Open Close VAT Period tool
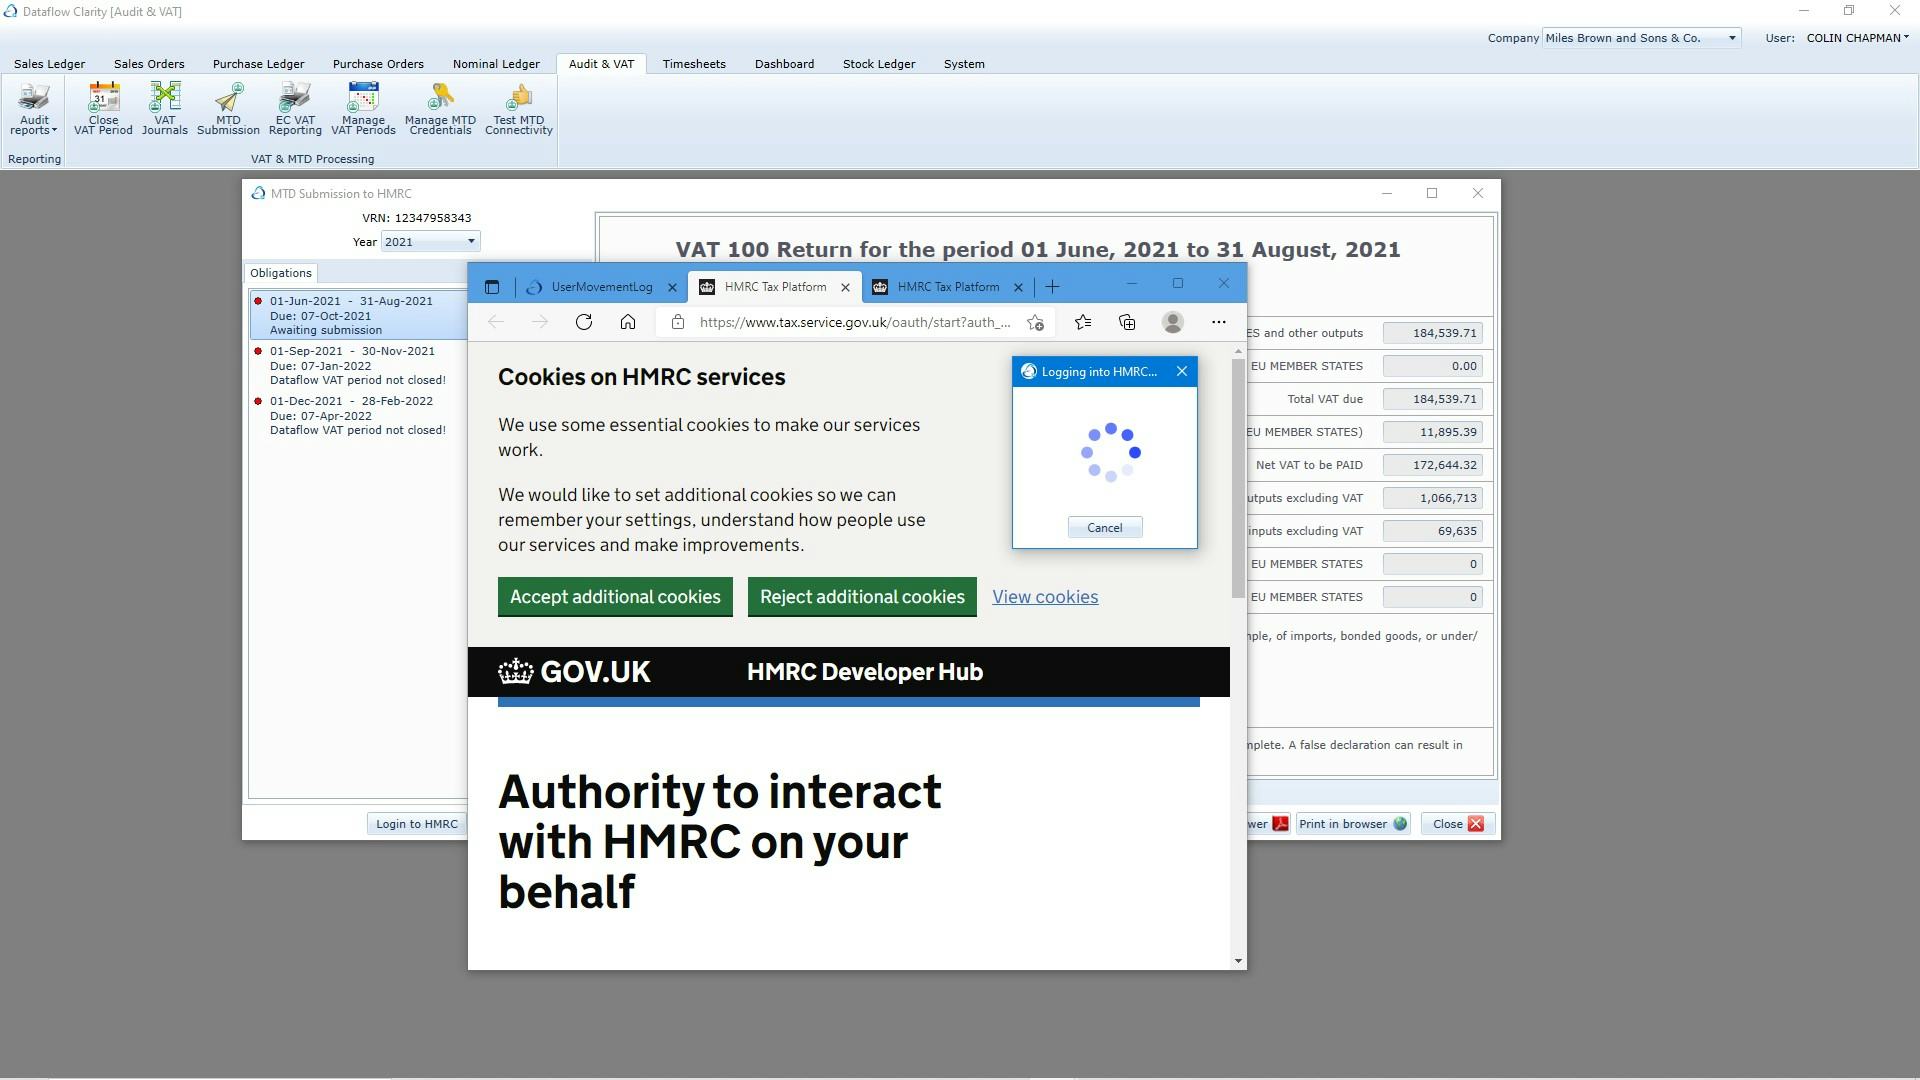 click(103, 108)
